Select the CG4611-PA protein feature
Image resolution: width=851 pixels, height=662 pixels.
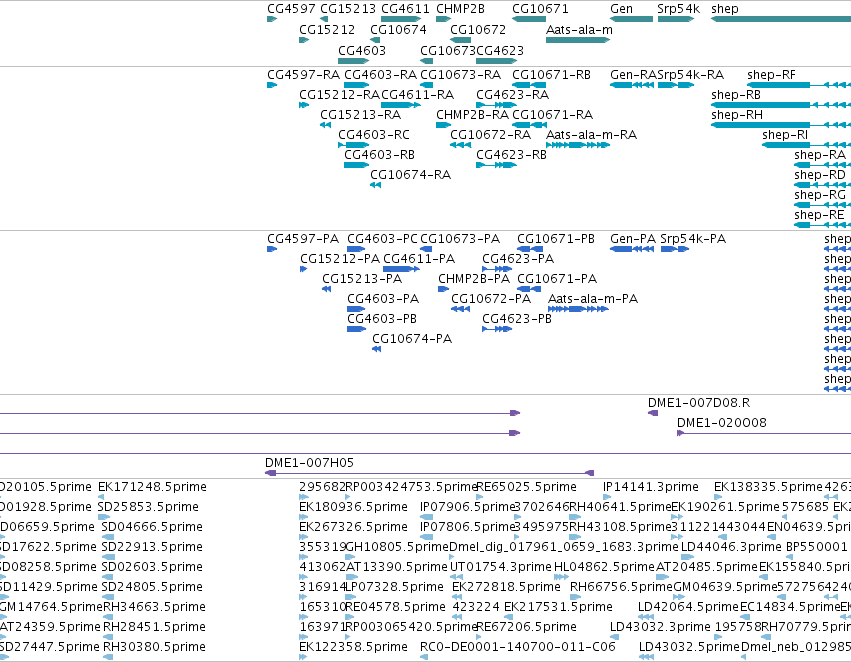(402, 269)
